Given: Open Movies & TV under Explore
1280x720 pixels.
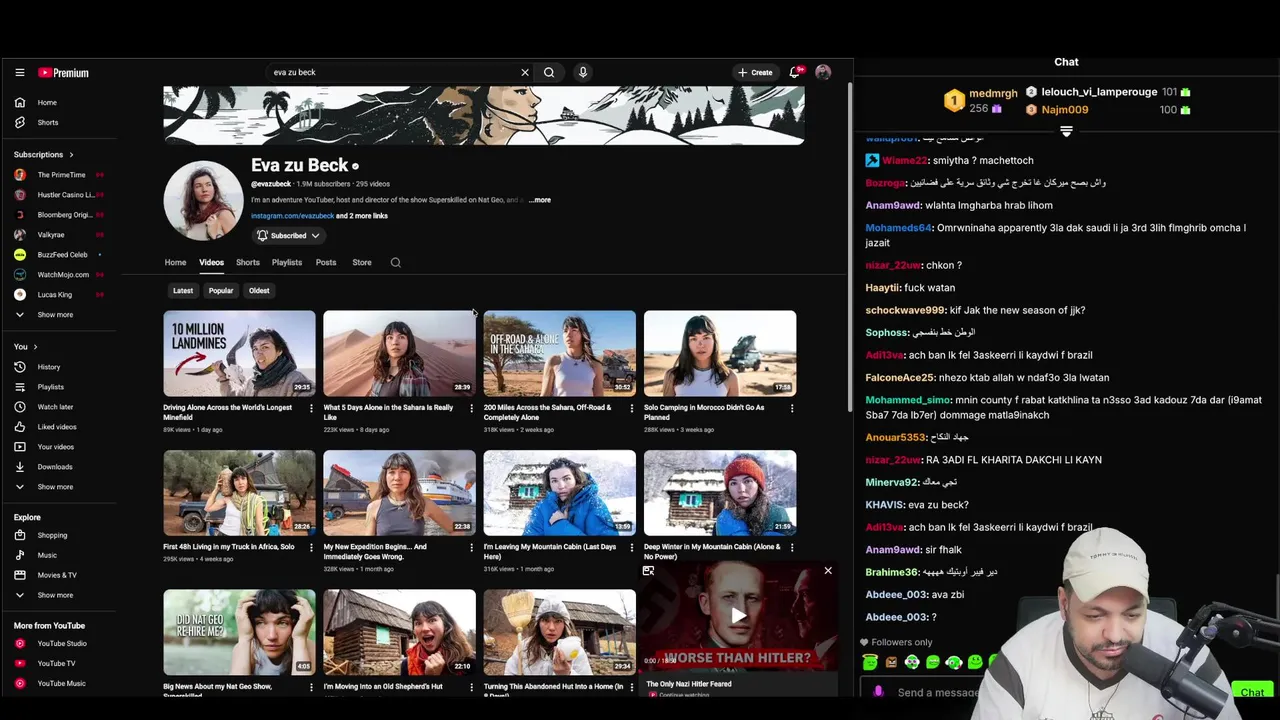Looking at the screenshot, I should [x=56, y=575].
